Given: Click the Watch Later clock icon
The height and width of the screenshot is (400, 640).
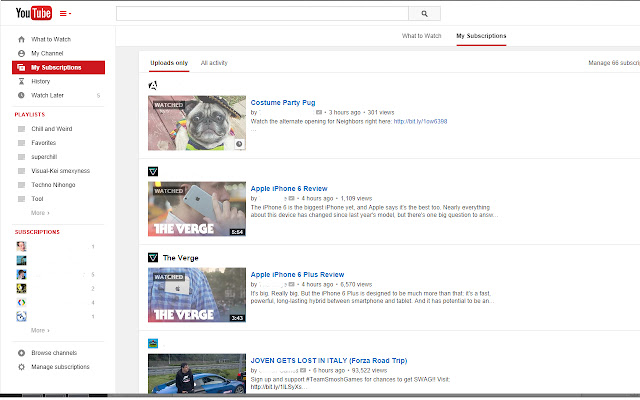Looking at the screenshot, I should (22, 95).
